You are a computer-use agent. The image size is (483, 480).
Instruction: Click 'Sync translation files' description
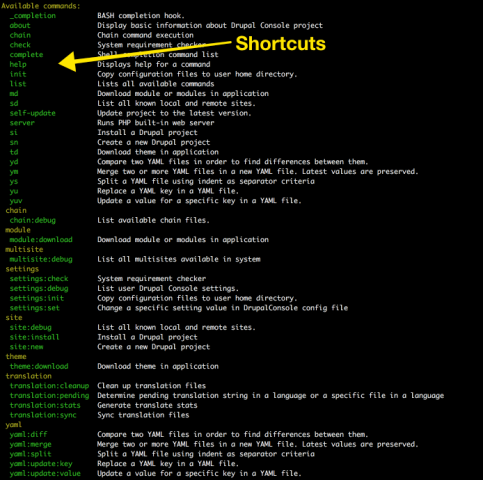point(143,415)
